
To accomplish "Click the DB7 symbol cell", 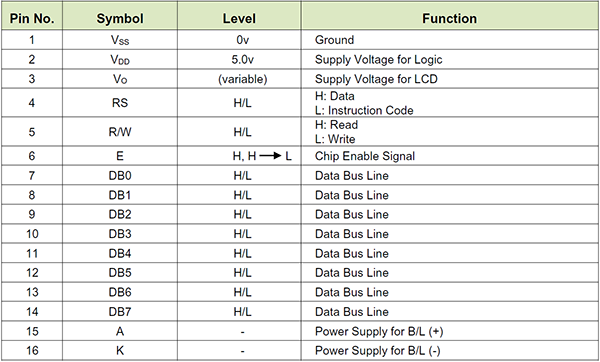I will pyautogui.click(x=120, y=311).
